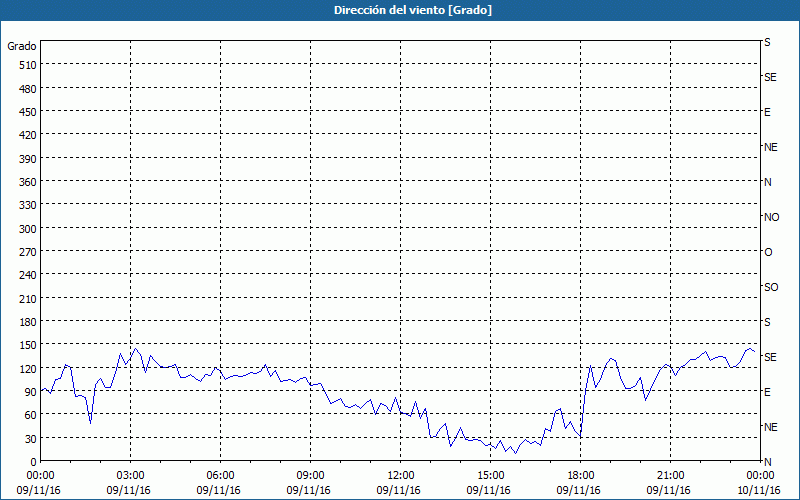
Task: Select the 510 y-axis value
Action: pos(28,65)
